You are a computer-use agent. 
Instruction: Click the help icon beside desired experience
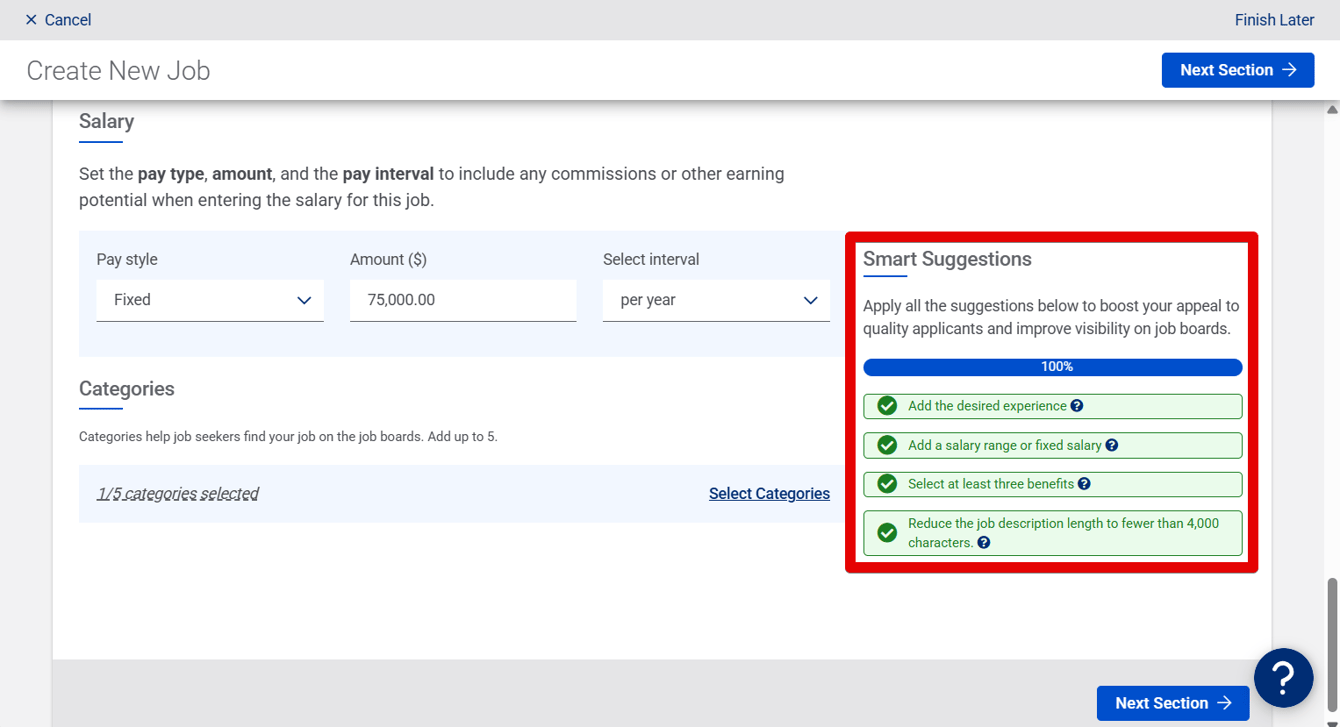pyautogui.click(x=1077, y=406)
